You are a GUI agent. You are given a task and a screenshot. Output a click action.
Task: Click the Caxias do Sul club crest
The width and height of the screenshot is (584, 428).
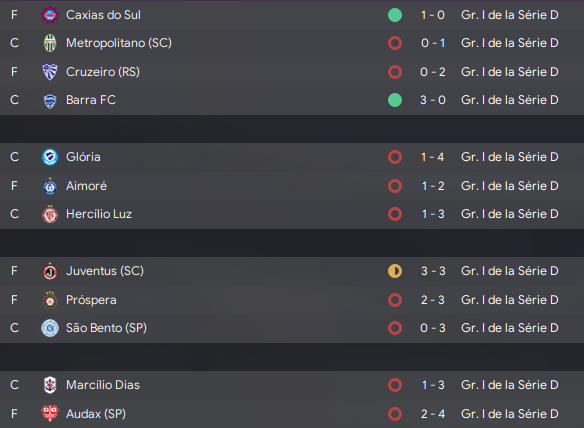point(50,15)
